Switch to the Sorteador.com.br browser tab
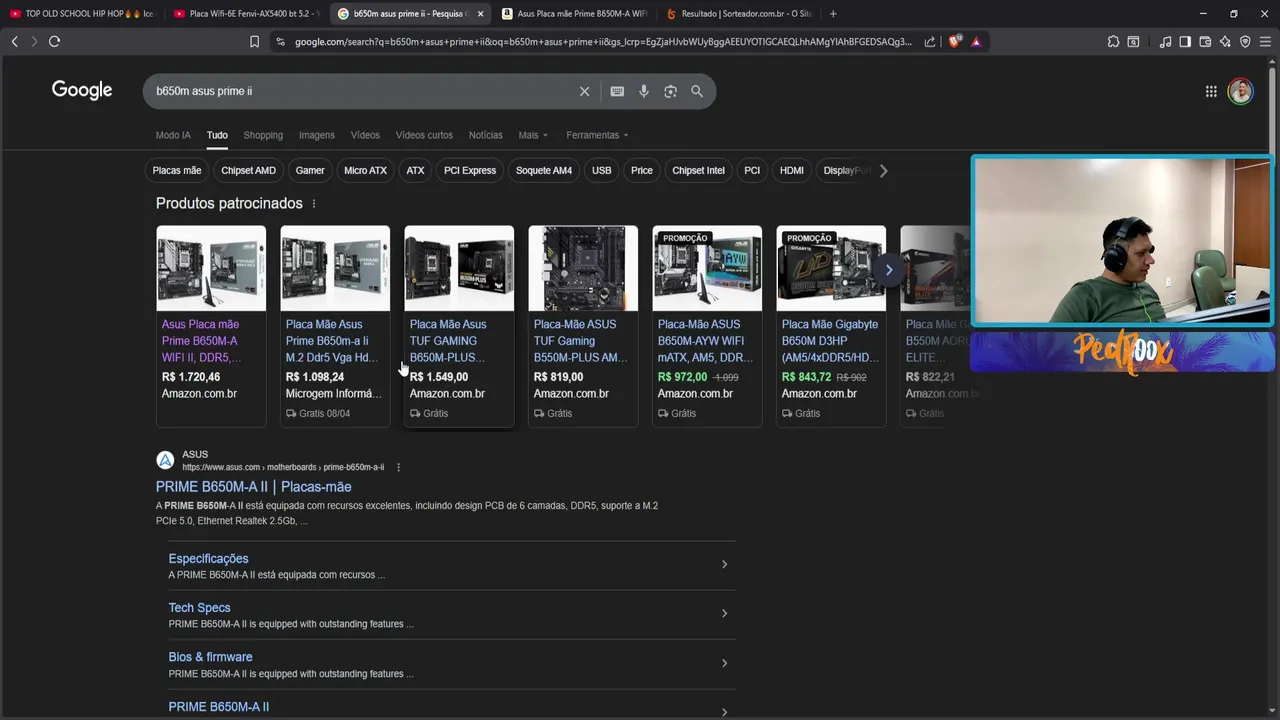The height and width of the screenshot is (720, 1280). (x=738, y=14)
